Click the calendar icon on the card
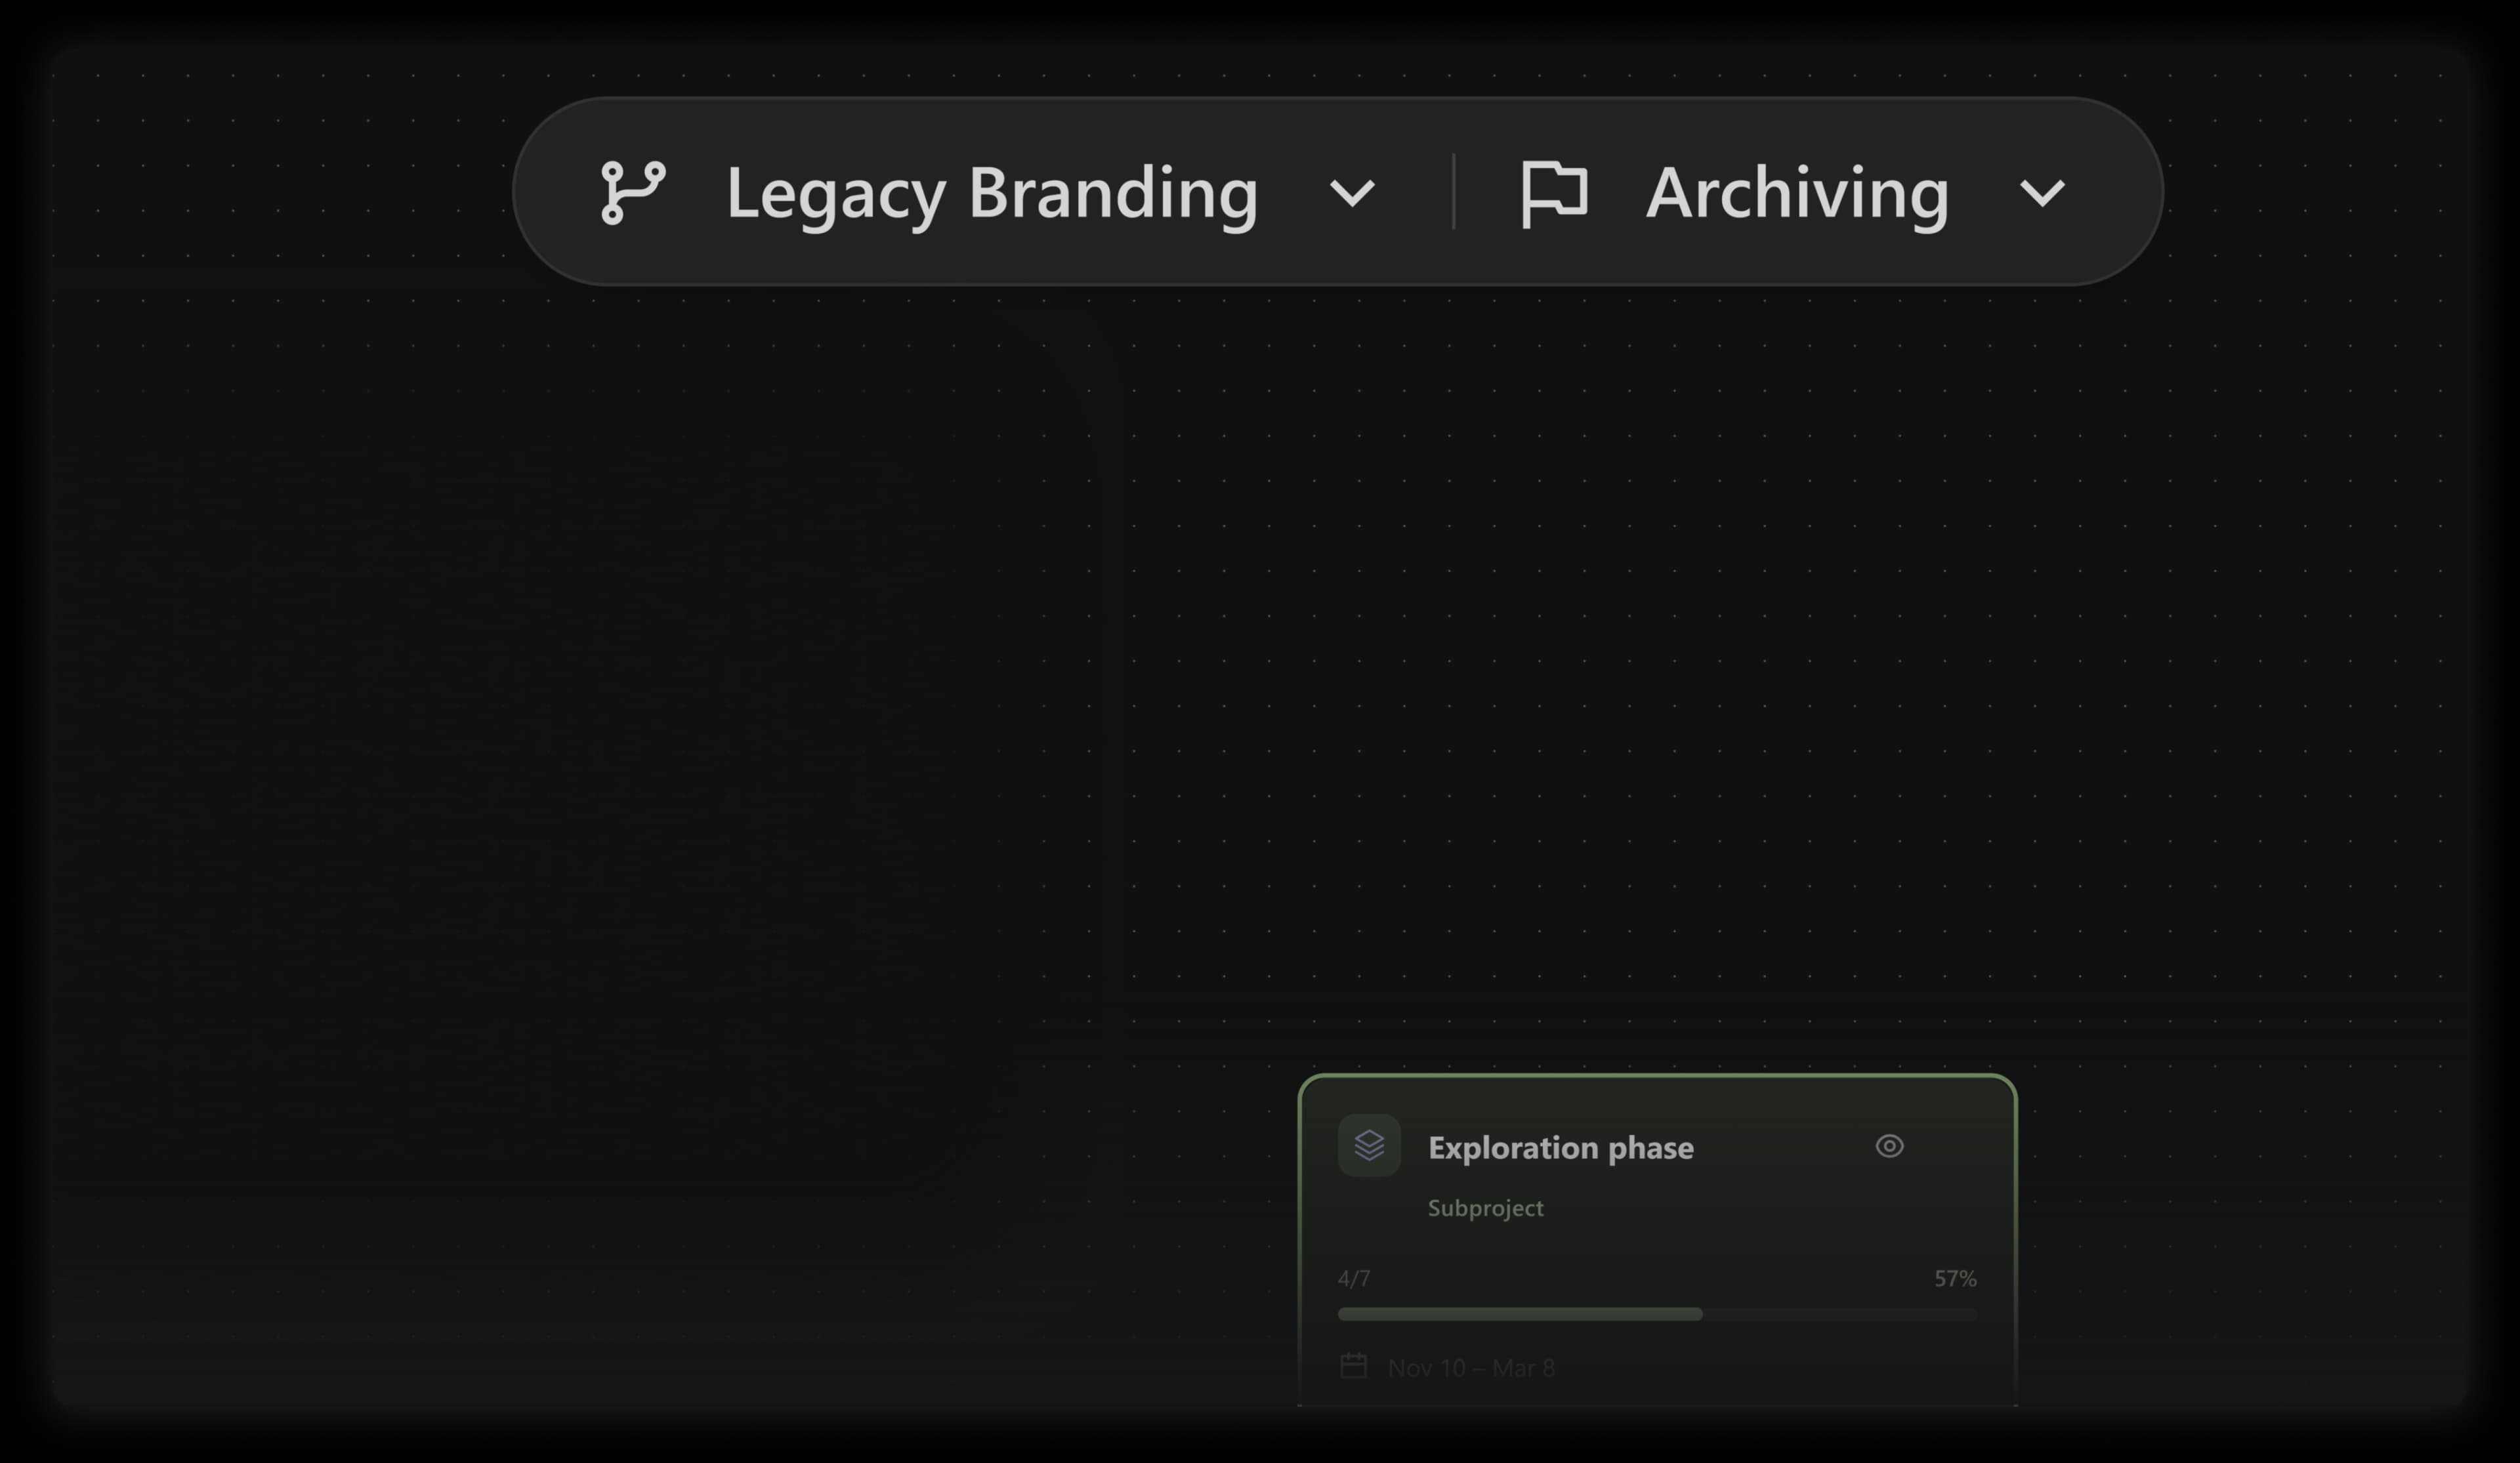Image resolution: width=2520 pixels, height=1463 pixels. pyautogui.click(x=1353, y=1366)
